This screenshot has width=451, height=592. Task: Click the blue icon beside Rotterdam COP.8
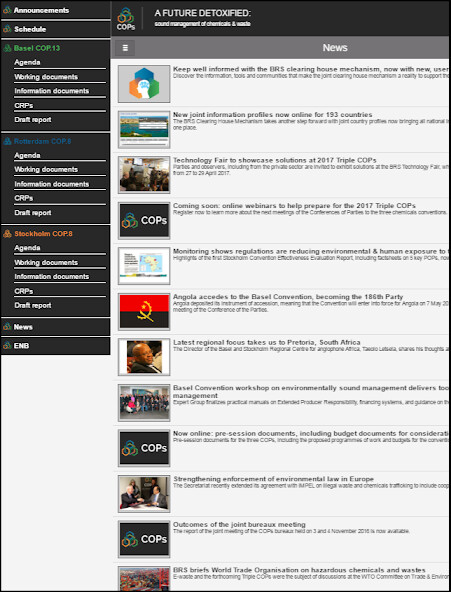pyautogui.click(x=7, y=141)
